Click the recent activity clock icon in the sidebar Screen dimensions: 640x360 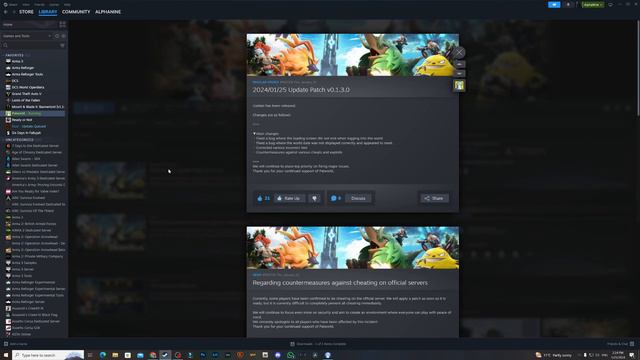pos(57,36)
